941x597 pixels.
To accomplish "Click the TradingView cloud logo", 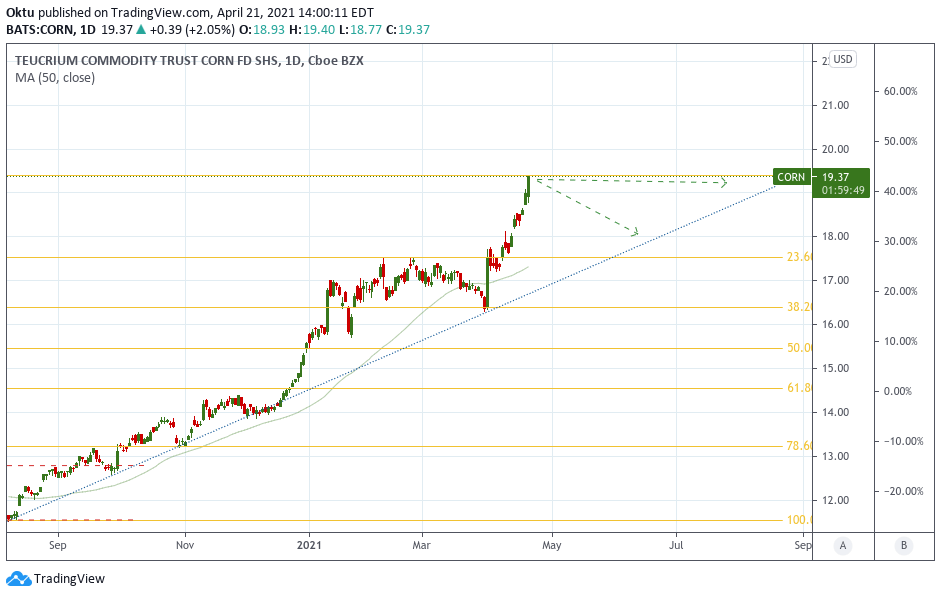I will pyautogui.click(x=20, y=578).
